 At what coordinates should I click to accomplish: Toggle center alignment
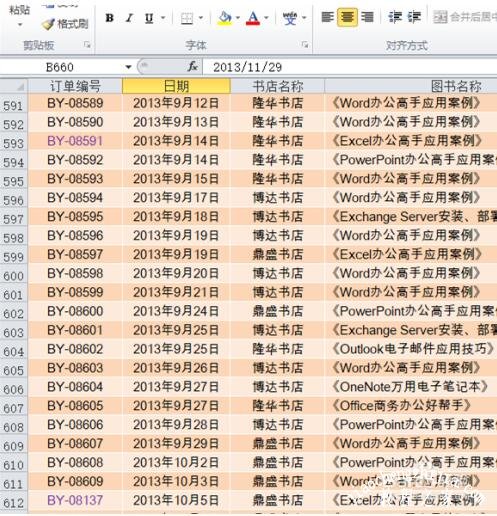pyautogui.click(x=347, y=17)
